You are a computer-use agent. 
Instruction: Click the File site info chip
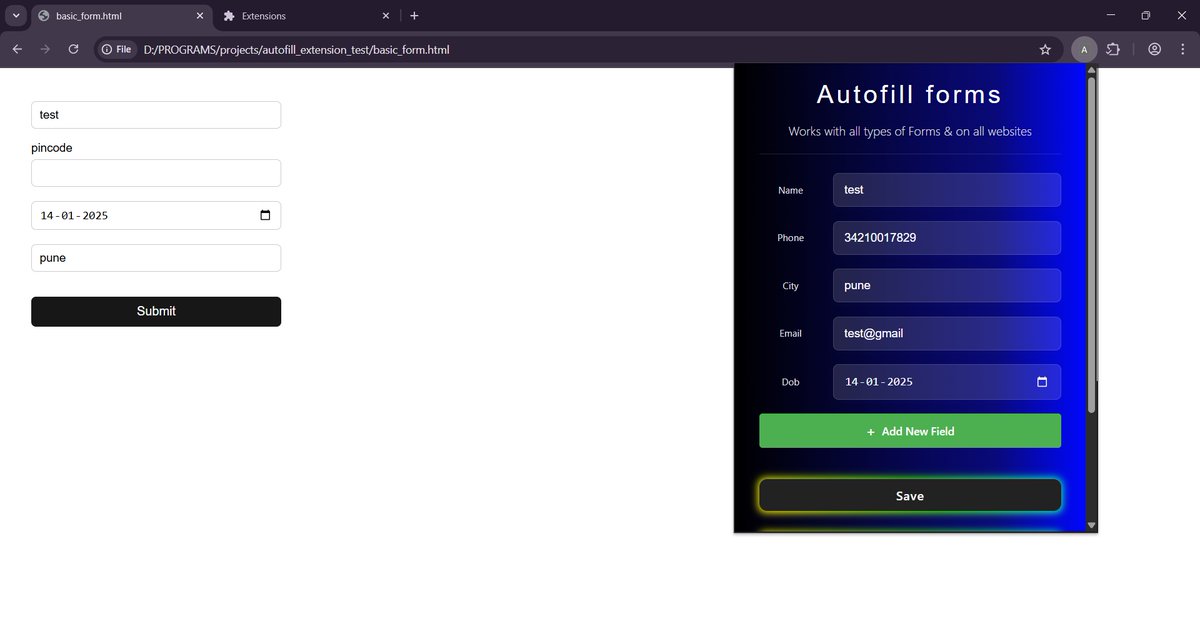tap(117, 49)
